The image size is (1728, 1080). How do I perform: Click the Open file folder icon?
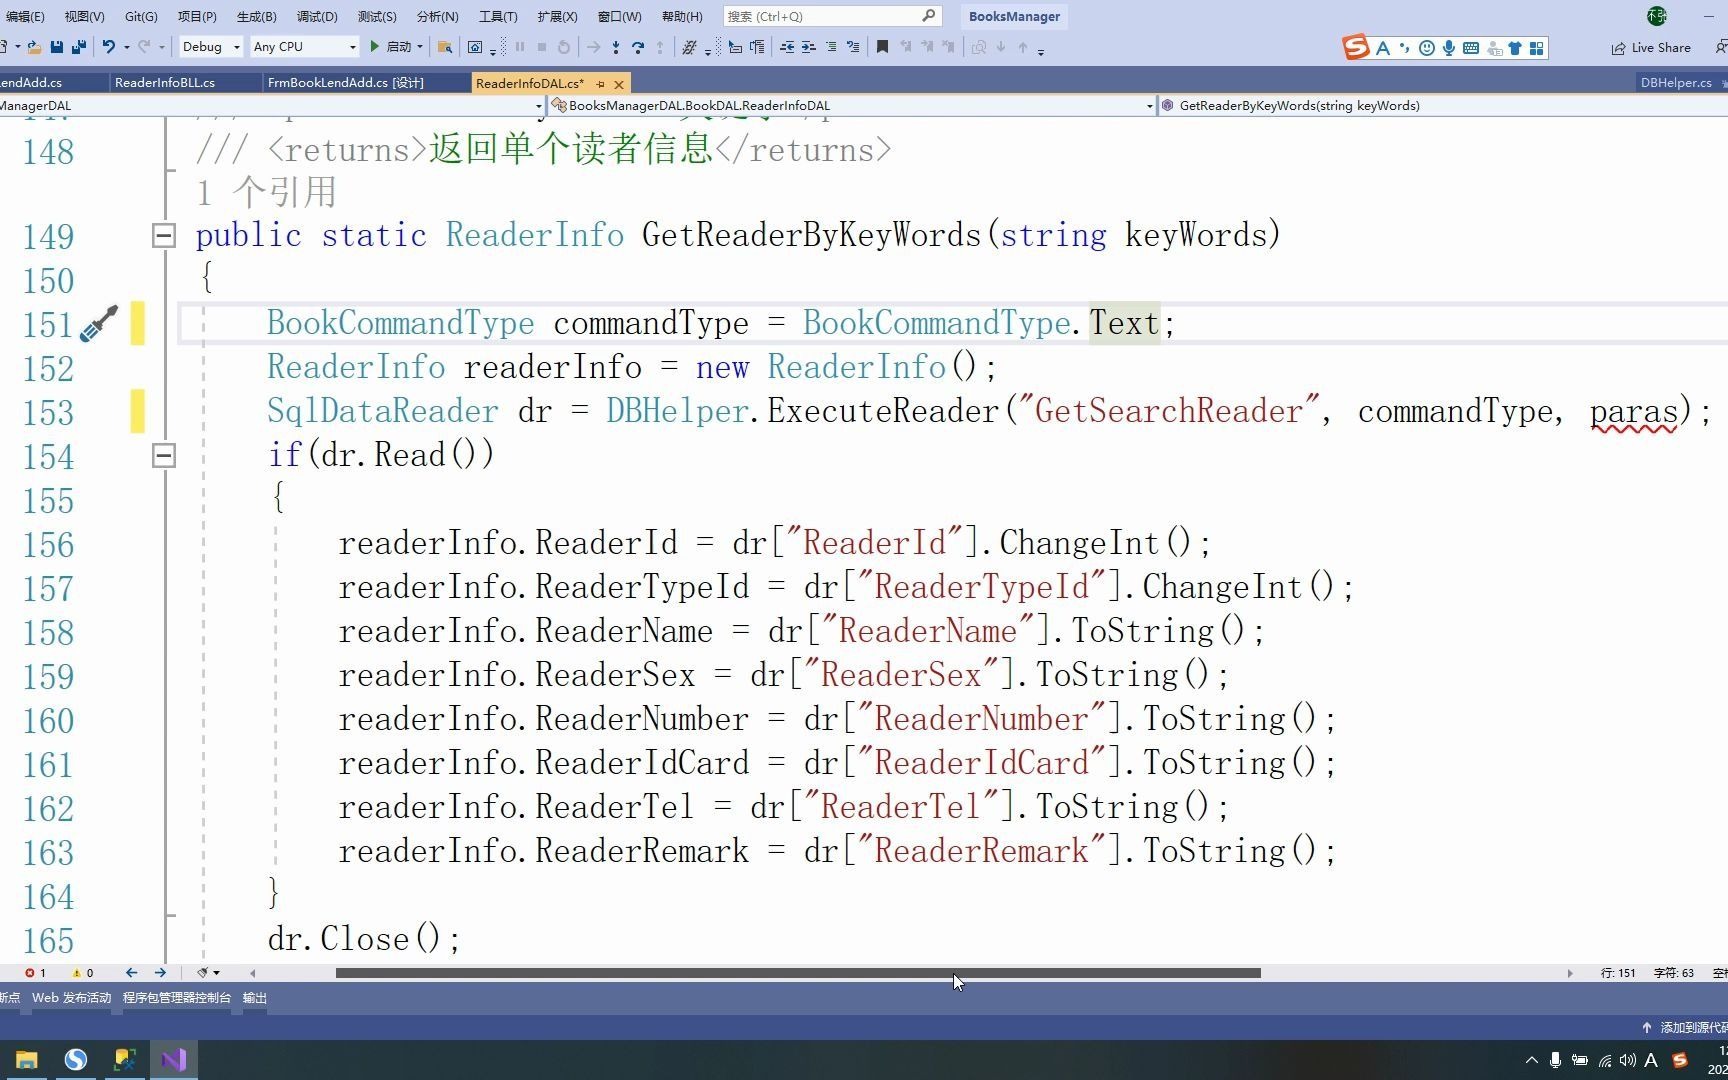34,47
